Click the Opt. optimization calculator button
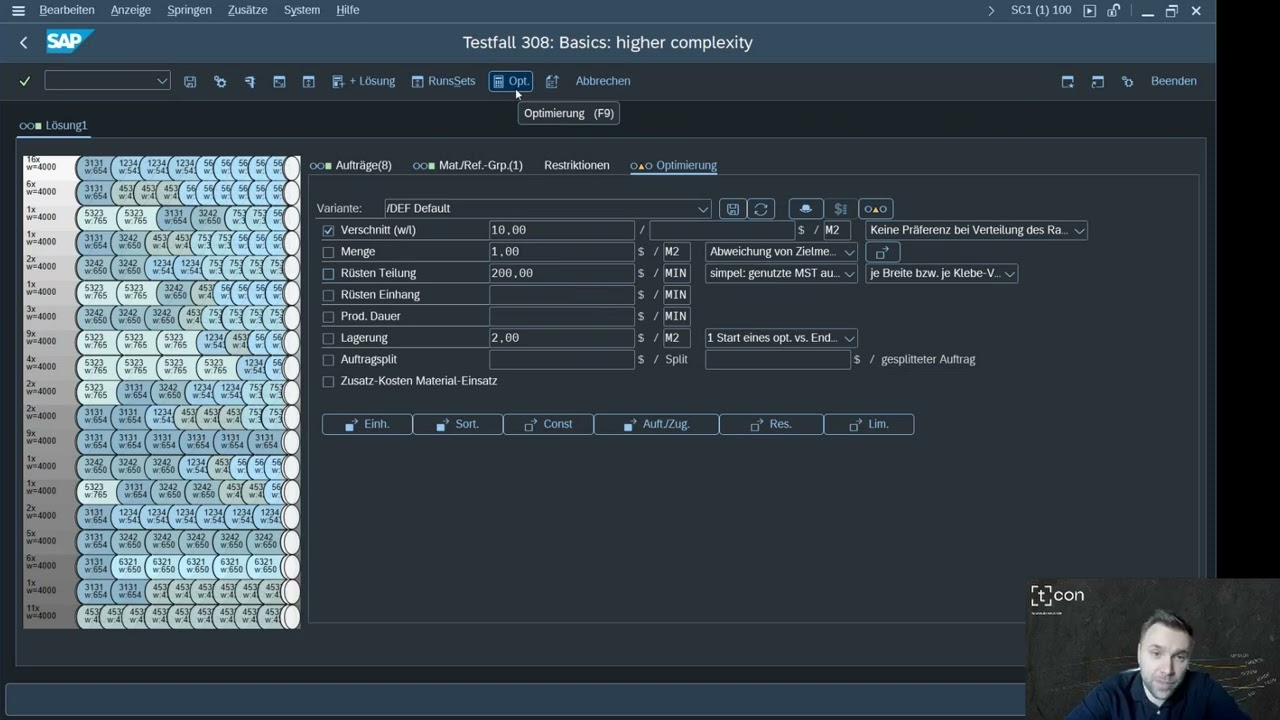This screenshot has width=1280, height=720. click(x=510, y=81)
